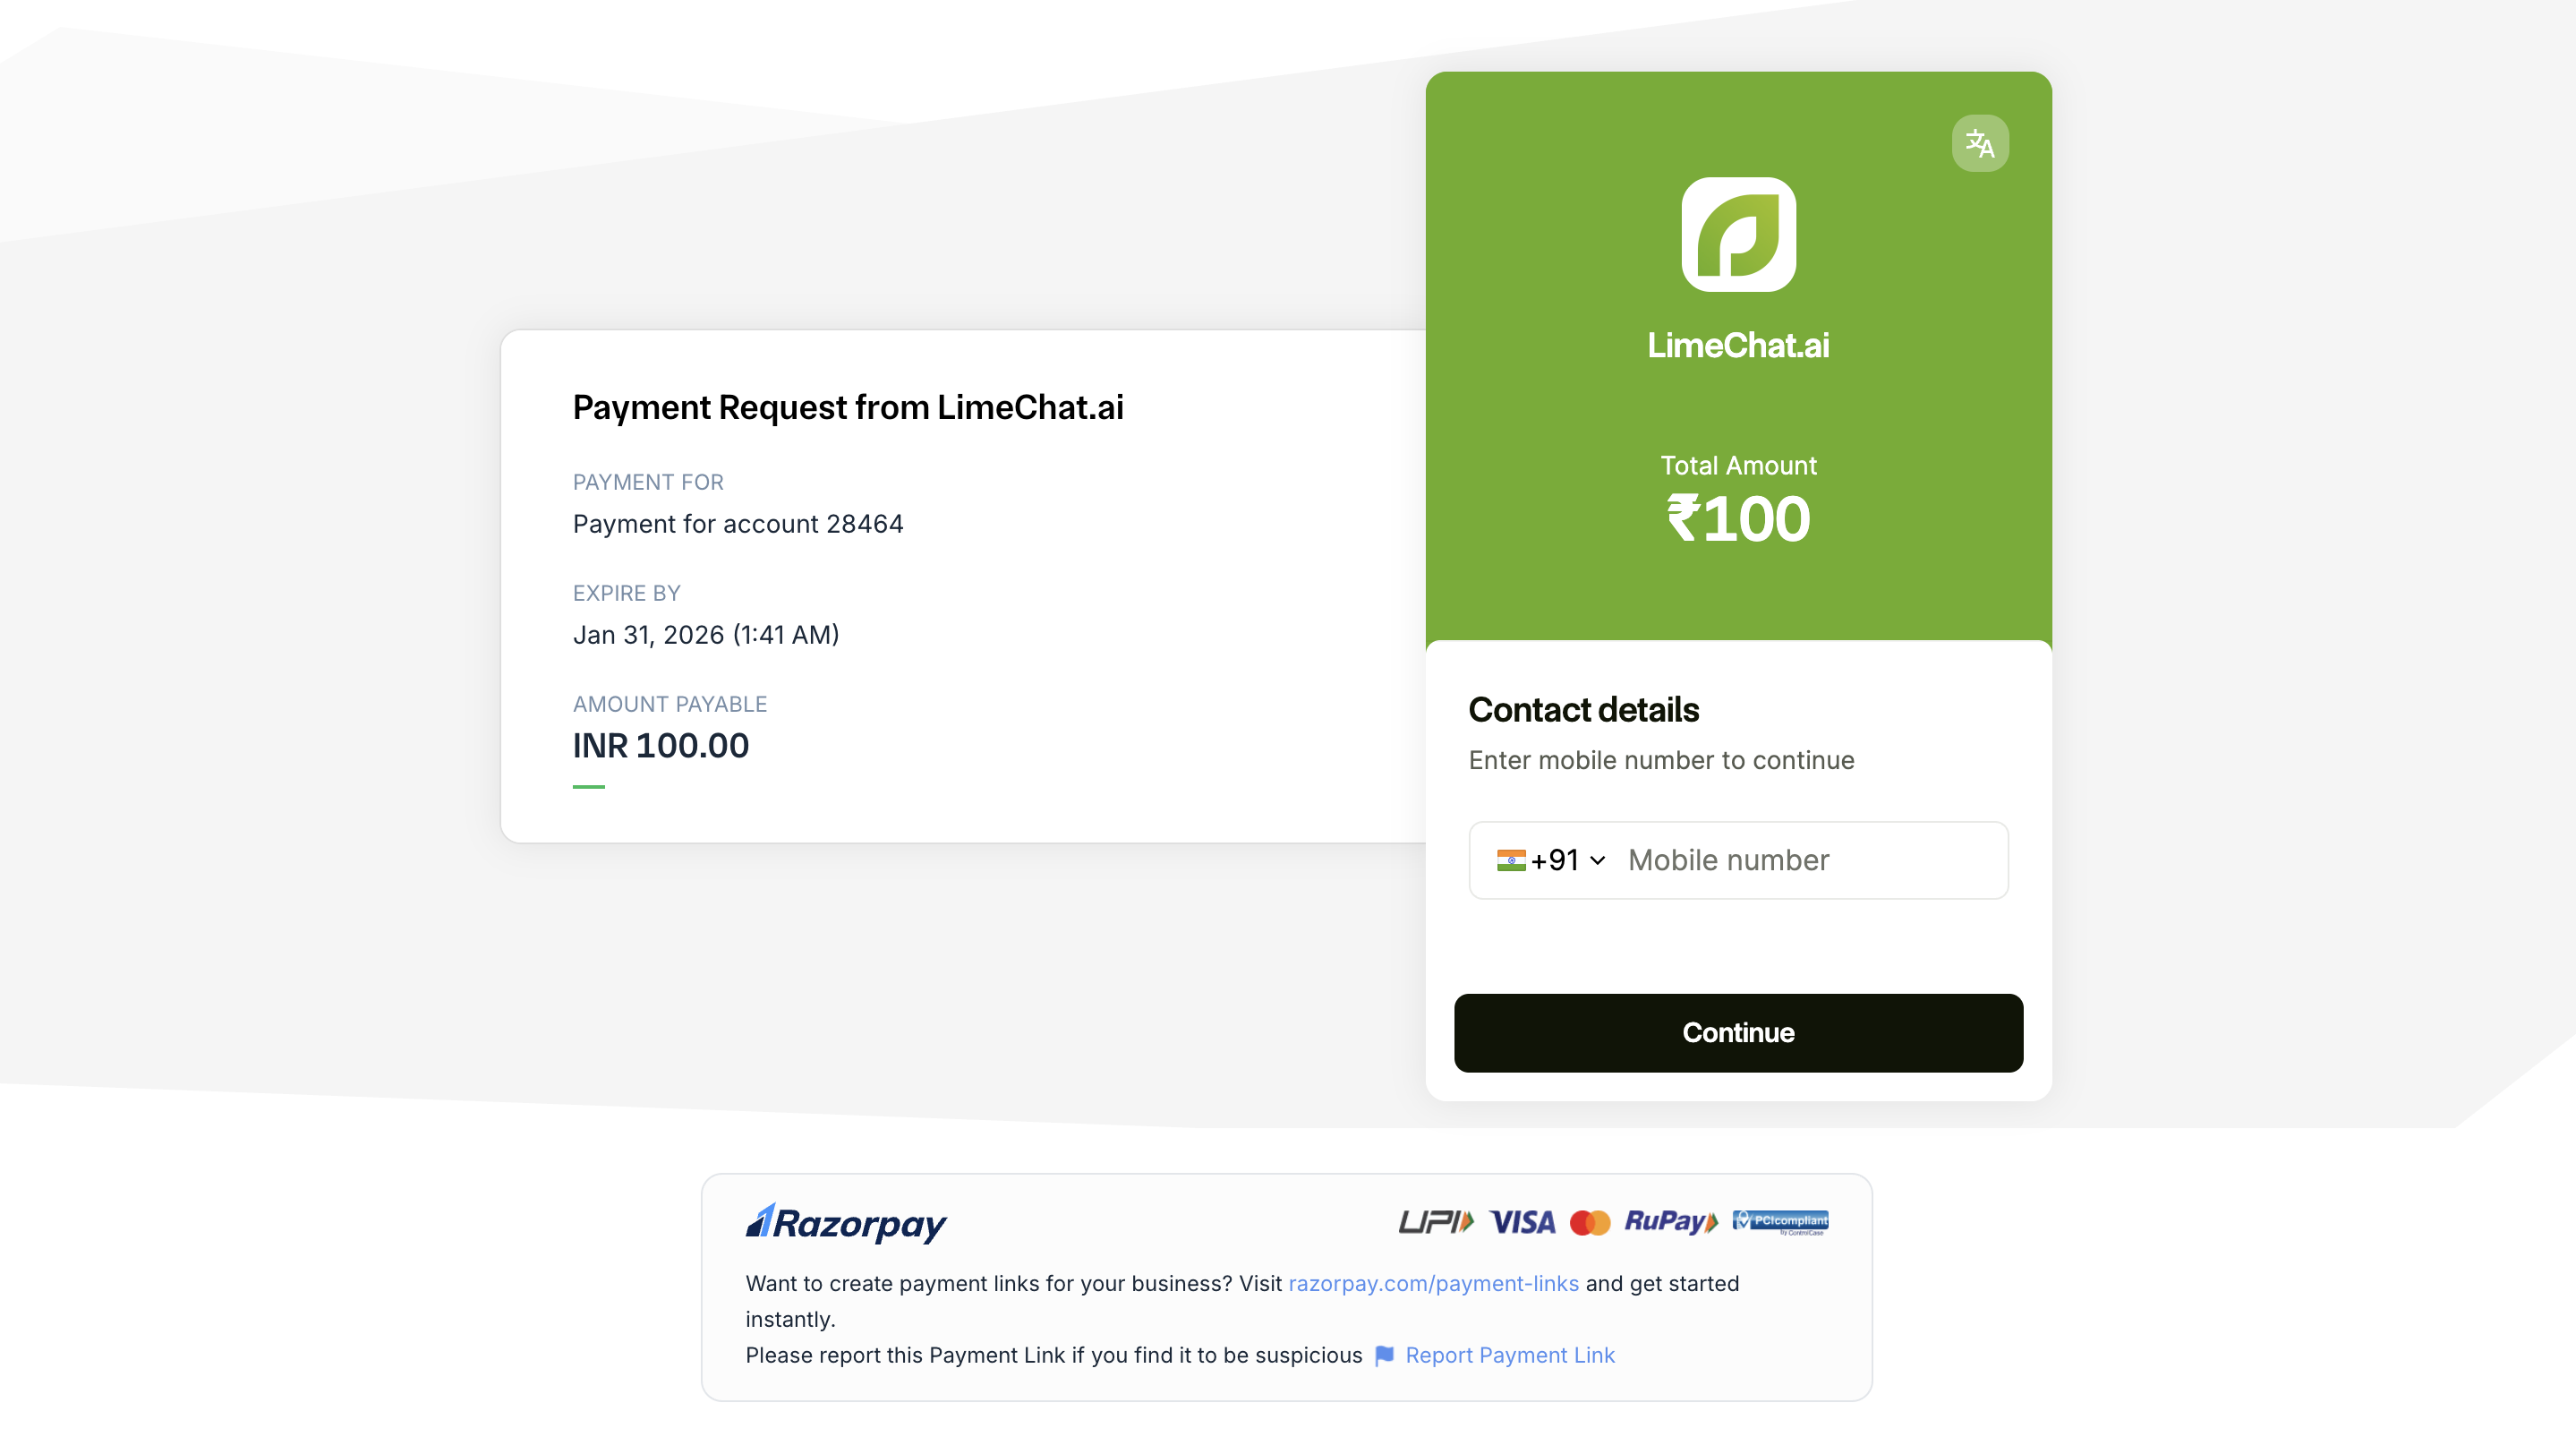
Task: Click the Contact details heading
Action: pyautogui.click(x=1583, y=709)
